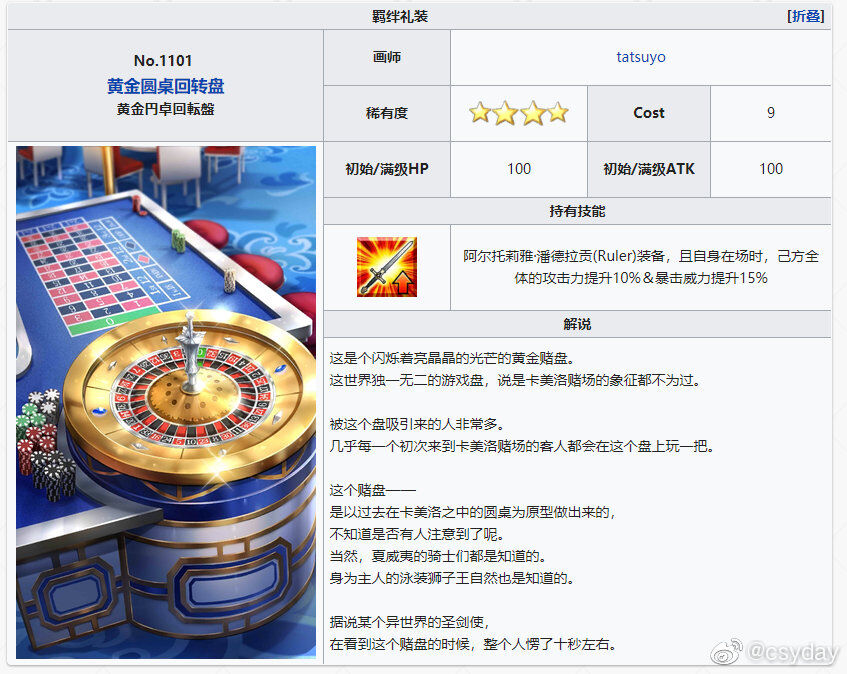Click the Weibo logo watermark

[x=727, y=651]
